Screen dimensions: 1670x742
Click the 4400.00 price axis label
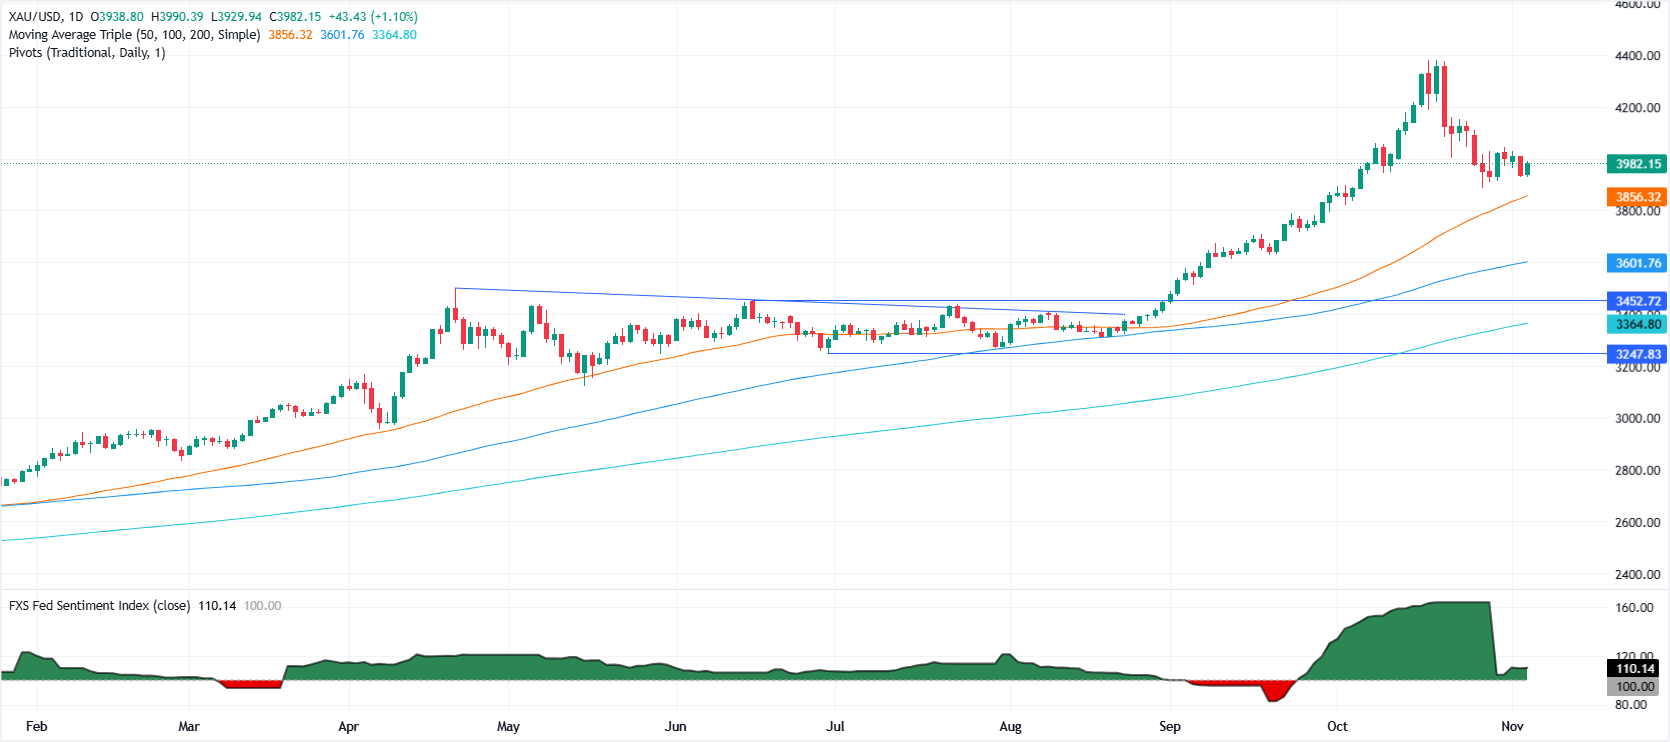[1637, 56]
